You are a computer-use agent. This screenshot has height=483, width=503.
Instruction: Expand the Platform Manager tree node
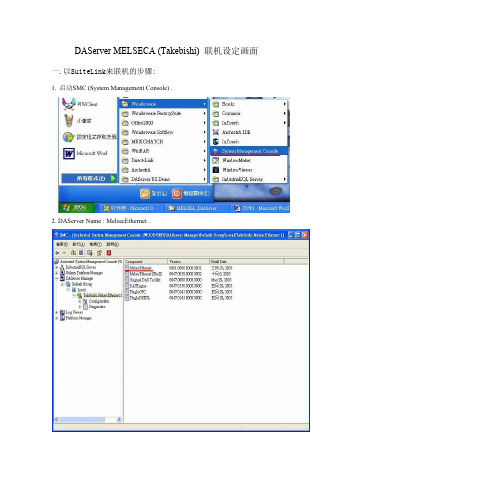point(57,318)
